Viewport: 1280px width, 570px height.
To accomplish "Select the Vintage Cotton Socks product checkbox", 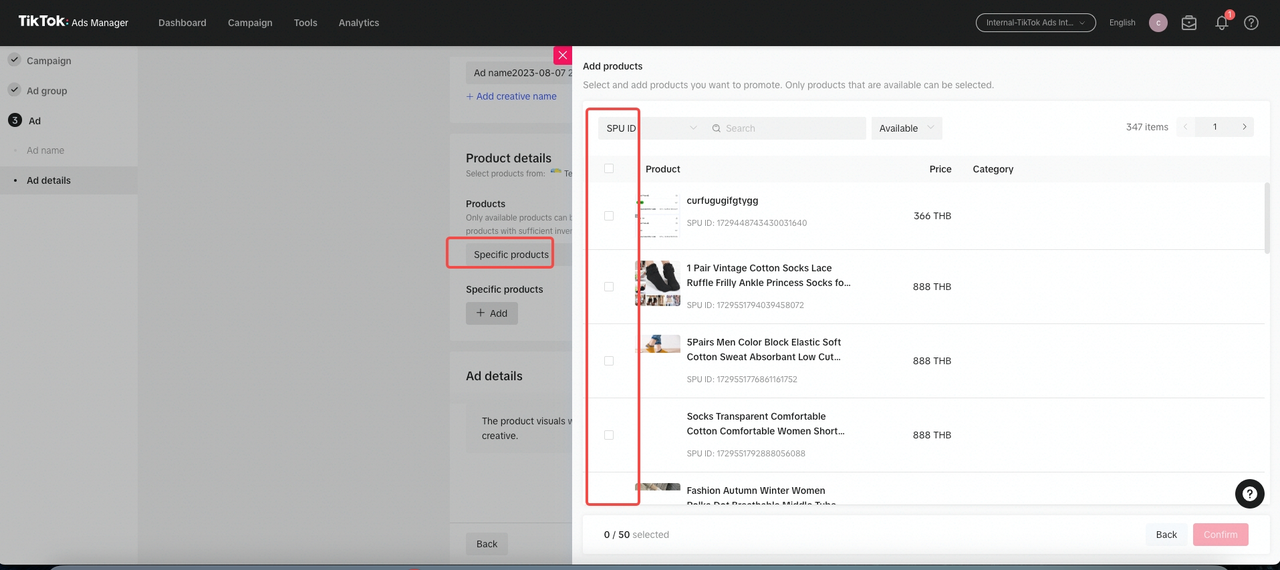I will [609, 287].
